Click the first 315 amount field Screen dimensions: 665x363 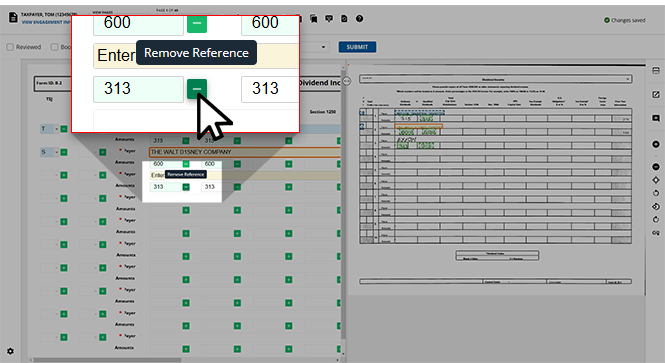165,140
